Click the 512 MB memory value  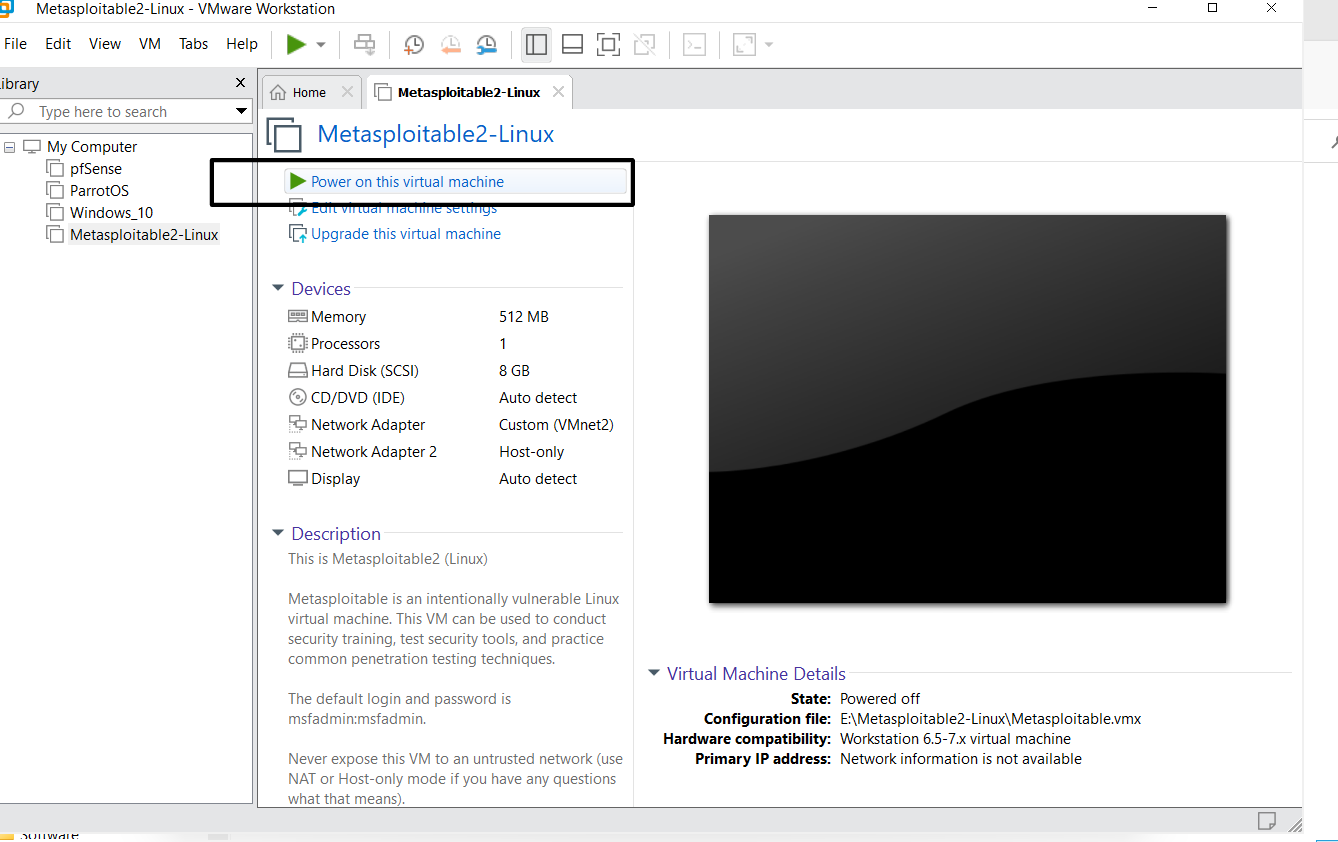[524, 317]
